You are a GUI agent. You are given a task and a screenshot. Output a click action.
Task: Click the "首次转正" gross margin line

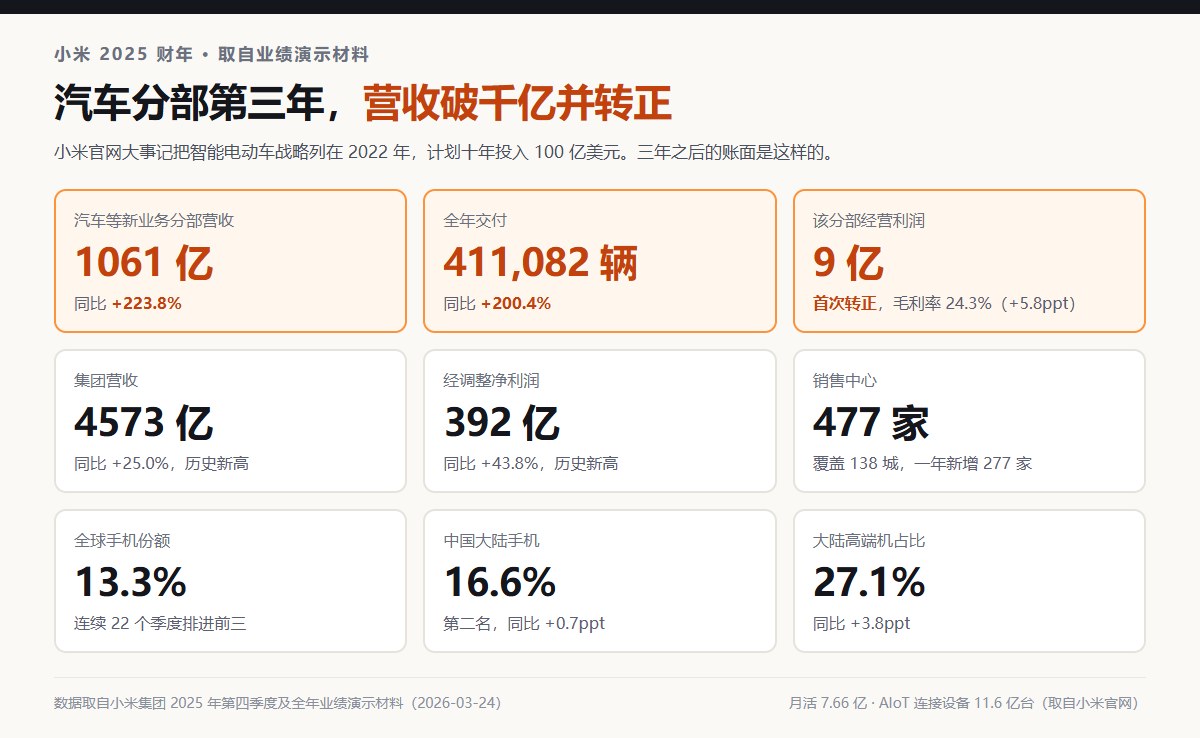coord(944,303)
